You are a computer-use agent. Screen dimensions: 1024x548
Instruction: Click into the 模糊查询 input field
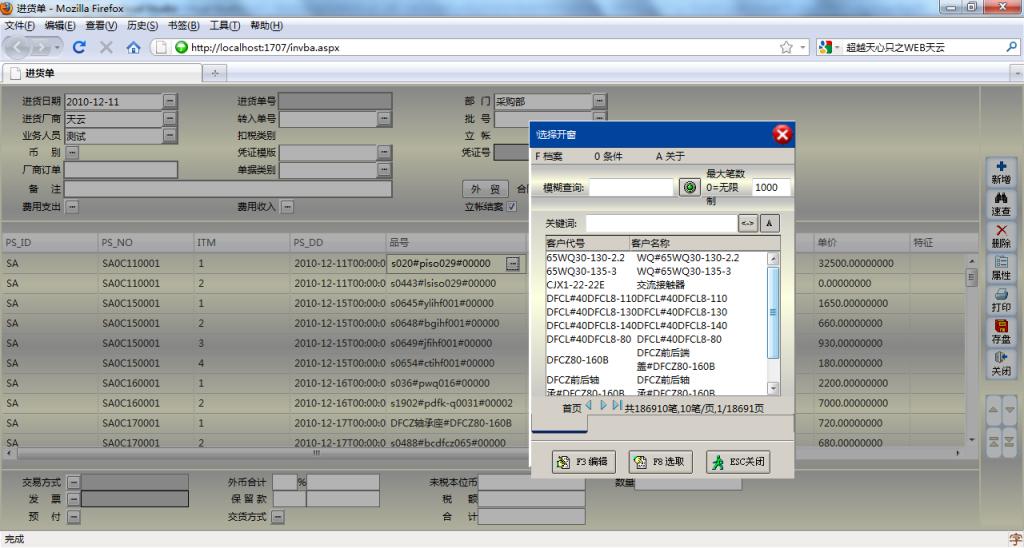pos(630,187)
